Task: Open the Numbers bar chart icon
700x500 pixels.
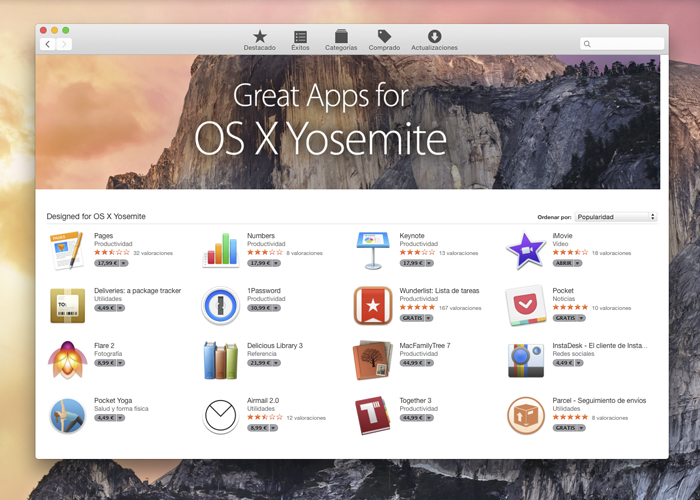Action: (221, 250)
